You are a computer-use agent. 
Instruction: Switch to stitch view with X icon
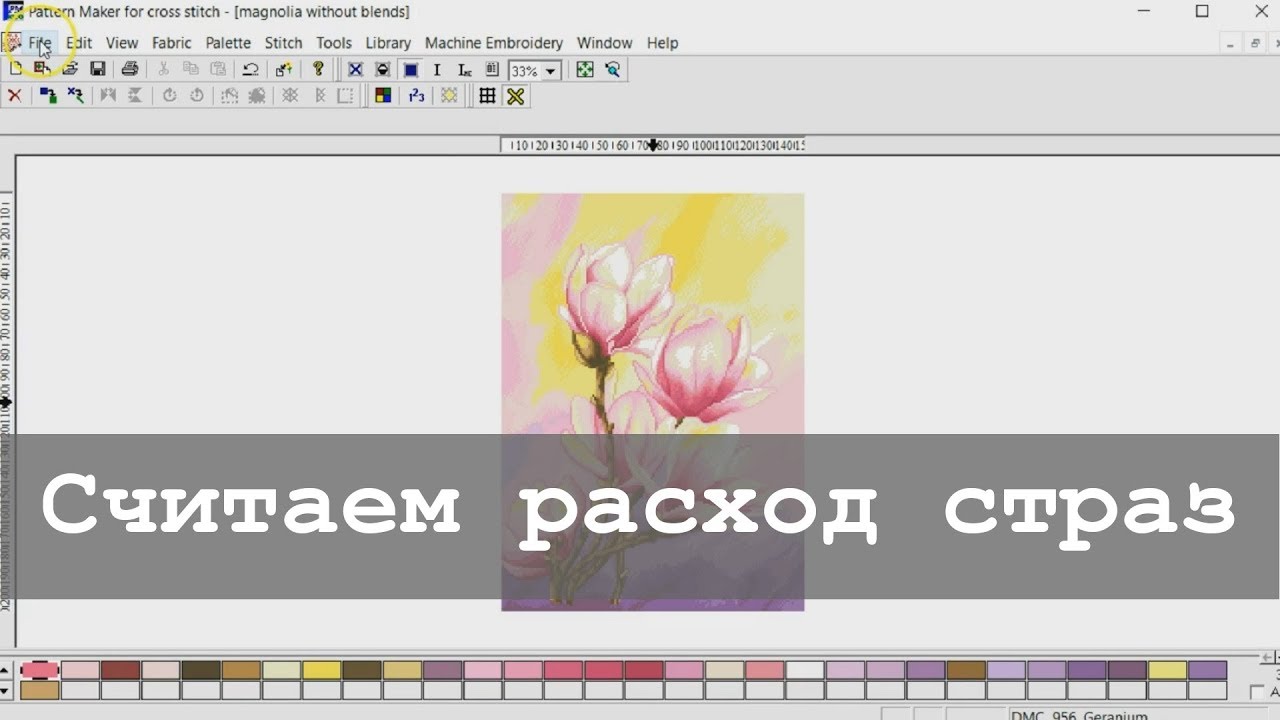point(354,70)
